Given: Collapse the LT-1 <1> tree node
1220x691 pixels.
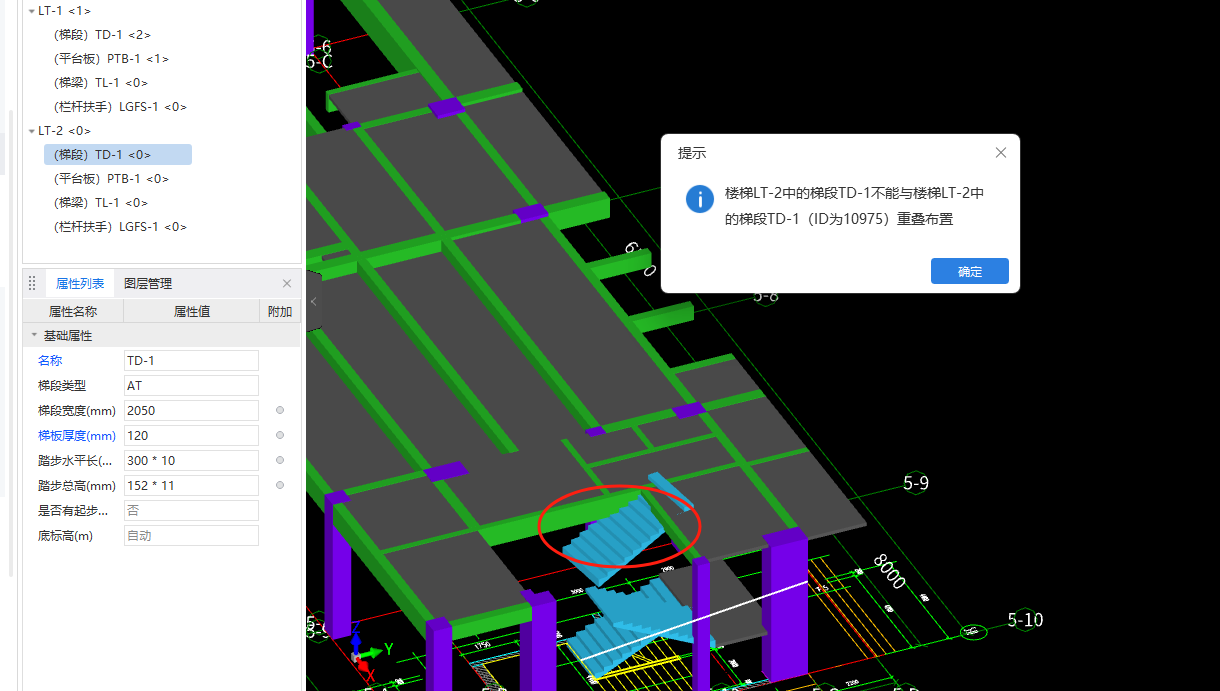Looking at the screenshot, I should [32, 11].
